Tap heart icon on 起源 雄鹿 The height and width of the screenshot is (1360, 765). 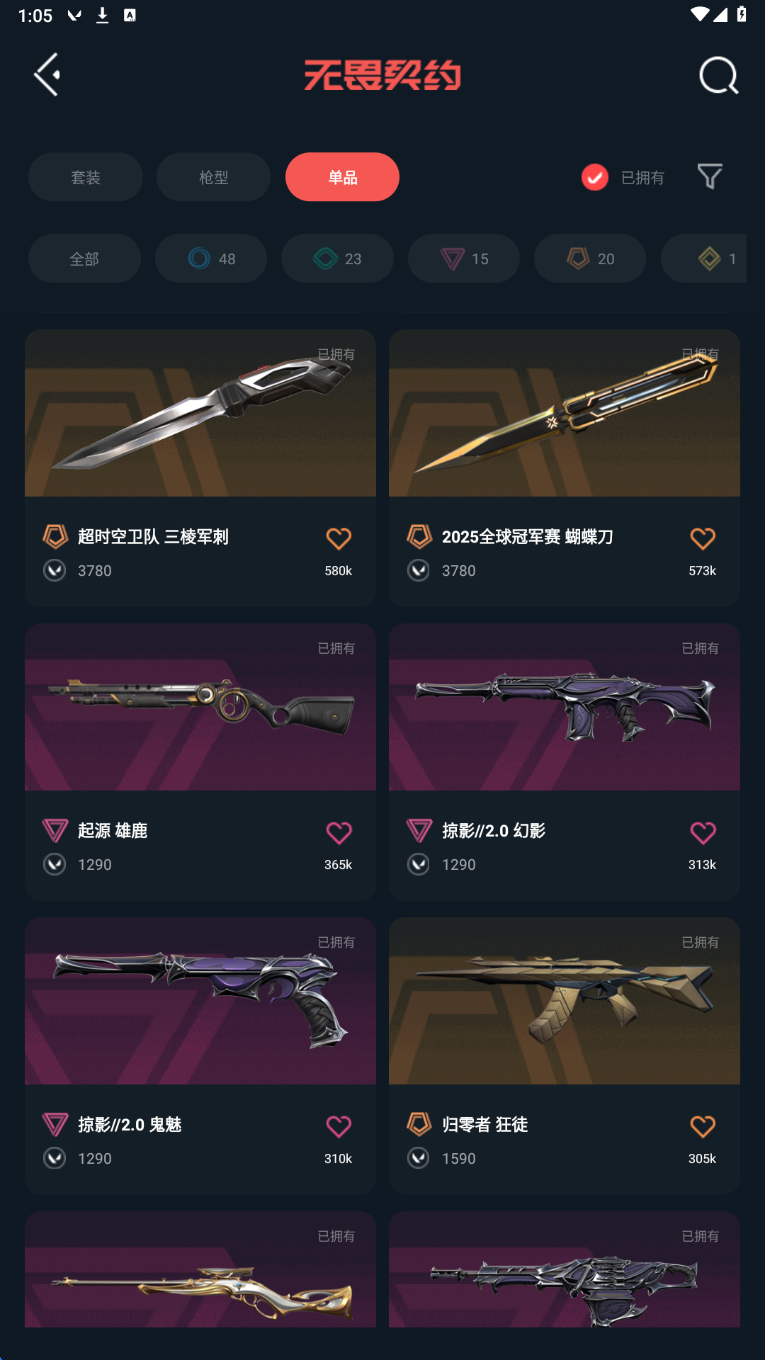[x=339, y=833]
